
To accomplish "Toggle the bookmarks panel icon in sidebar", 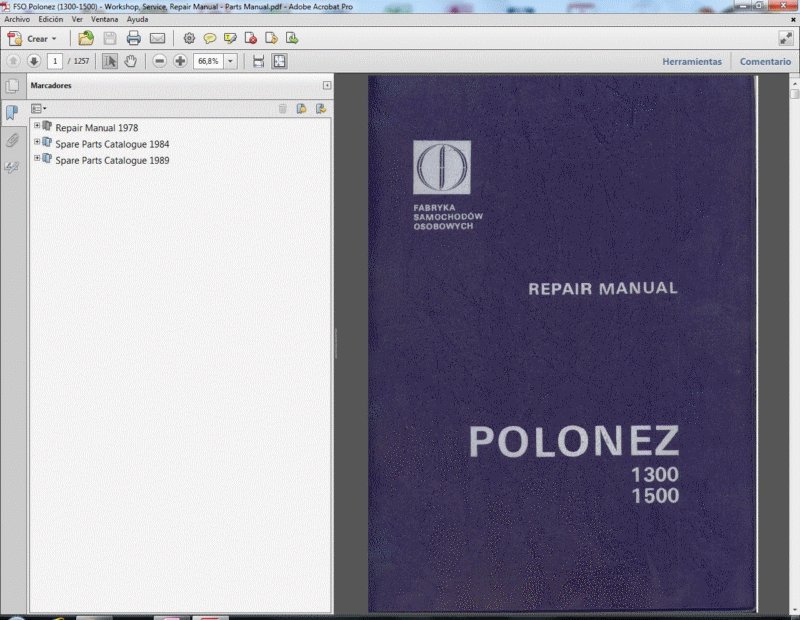I will coord(12,112).
